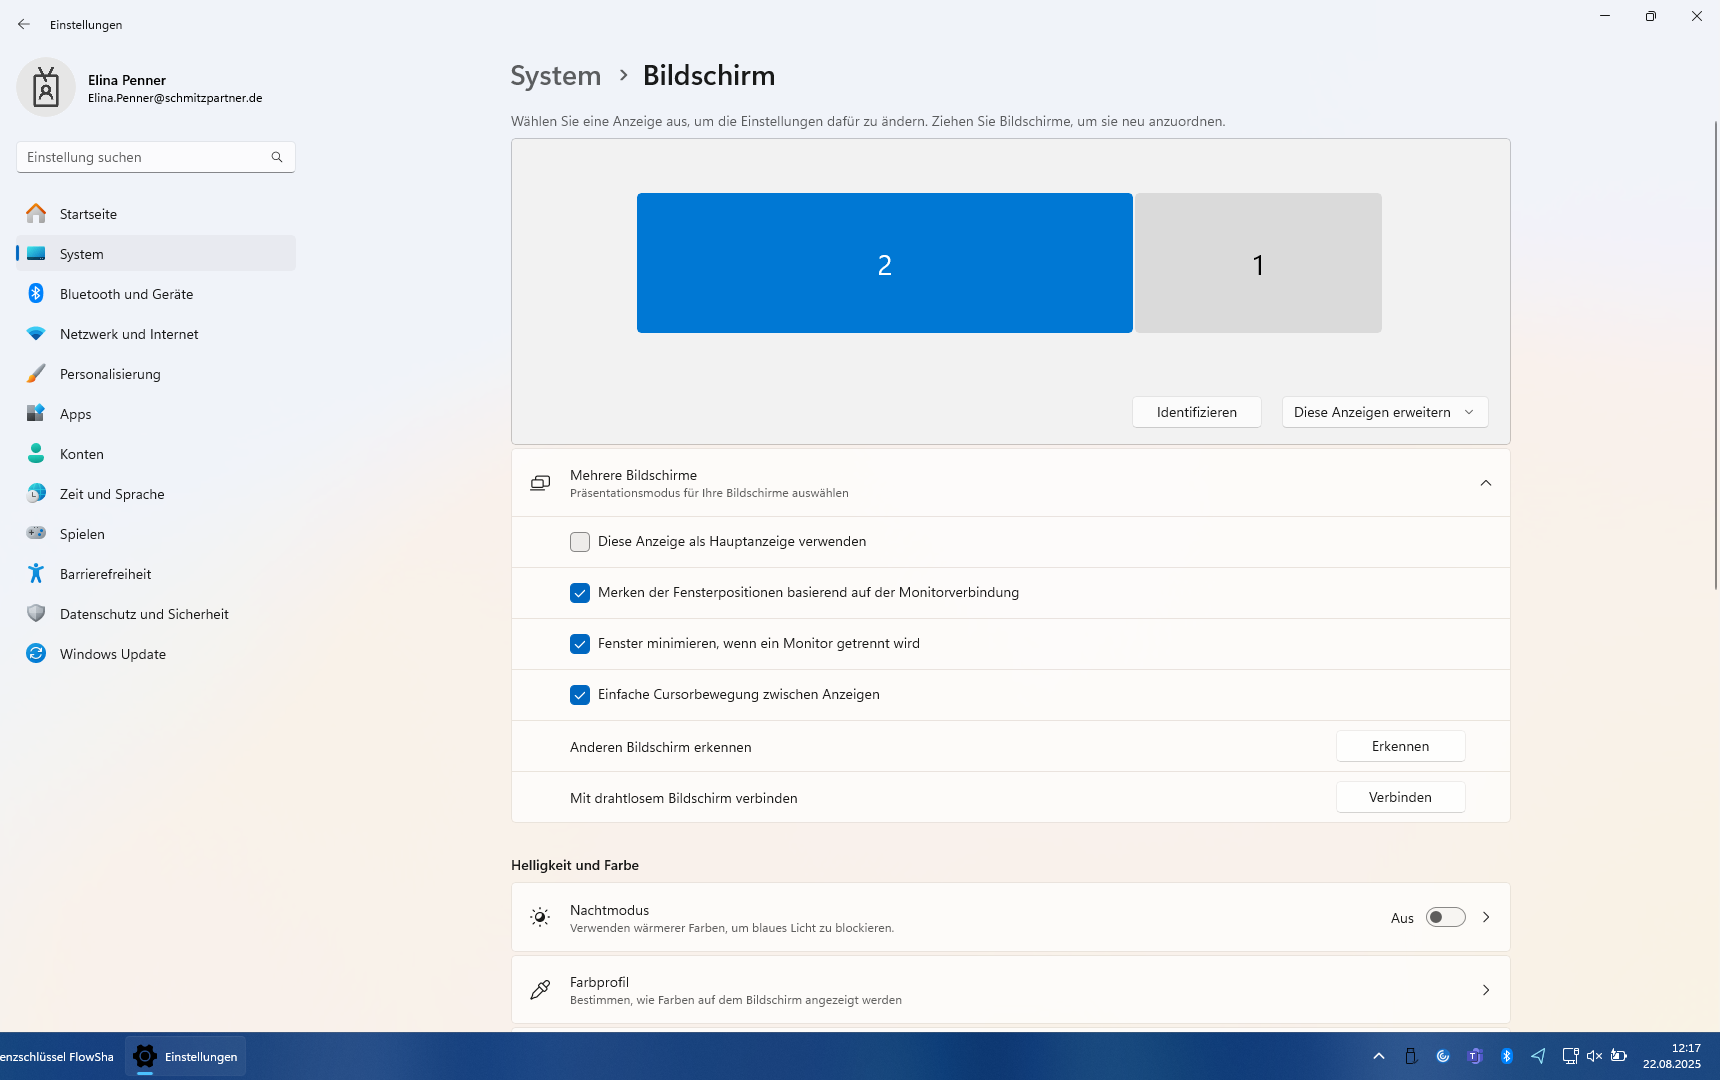Click the muted volume icon in taskbar
Viewport: 1720px width, 1080px height.
1594,1056
